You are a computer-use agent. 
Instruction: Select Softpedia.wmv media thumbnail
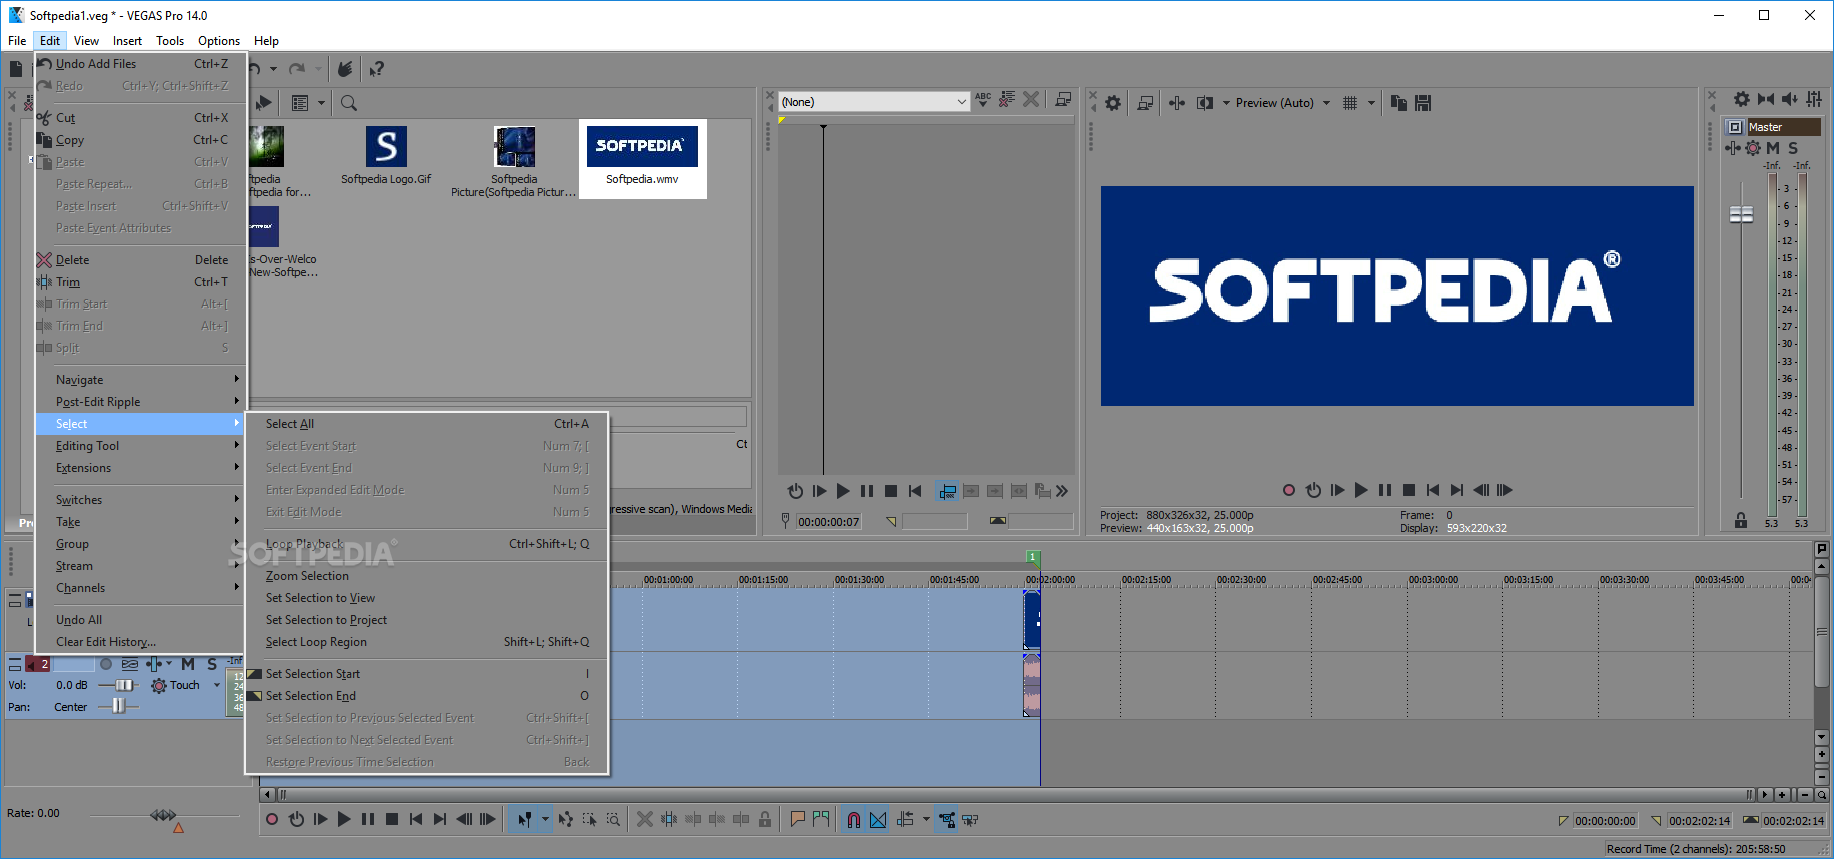(x=642, y=158)
